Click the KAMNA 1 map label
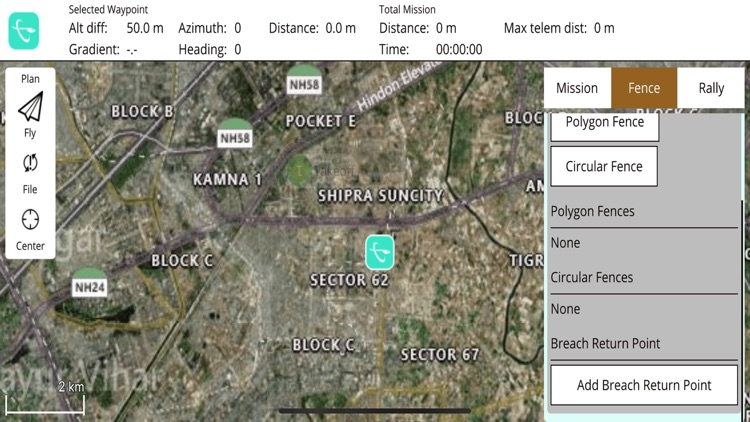The height and width of the screenshot is (422, 750). pyautogui.click(x=227, y=179)
